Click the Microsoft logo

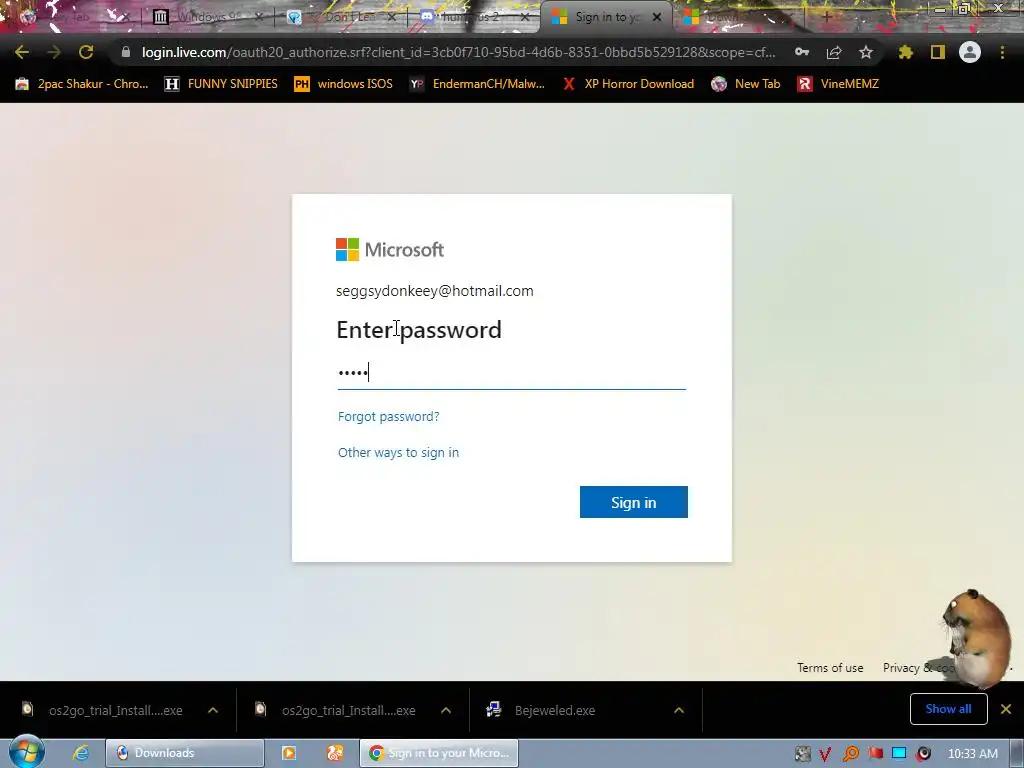390,249
